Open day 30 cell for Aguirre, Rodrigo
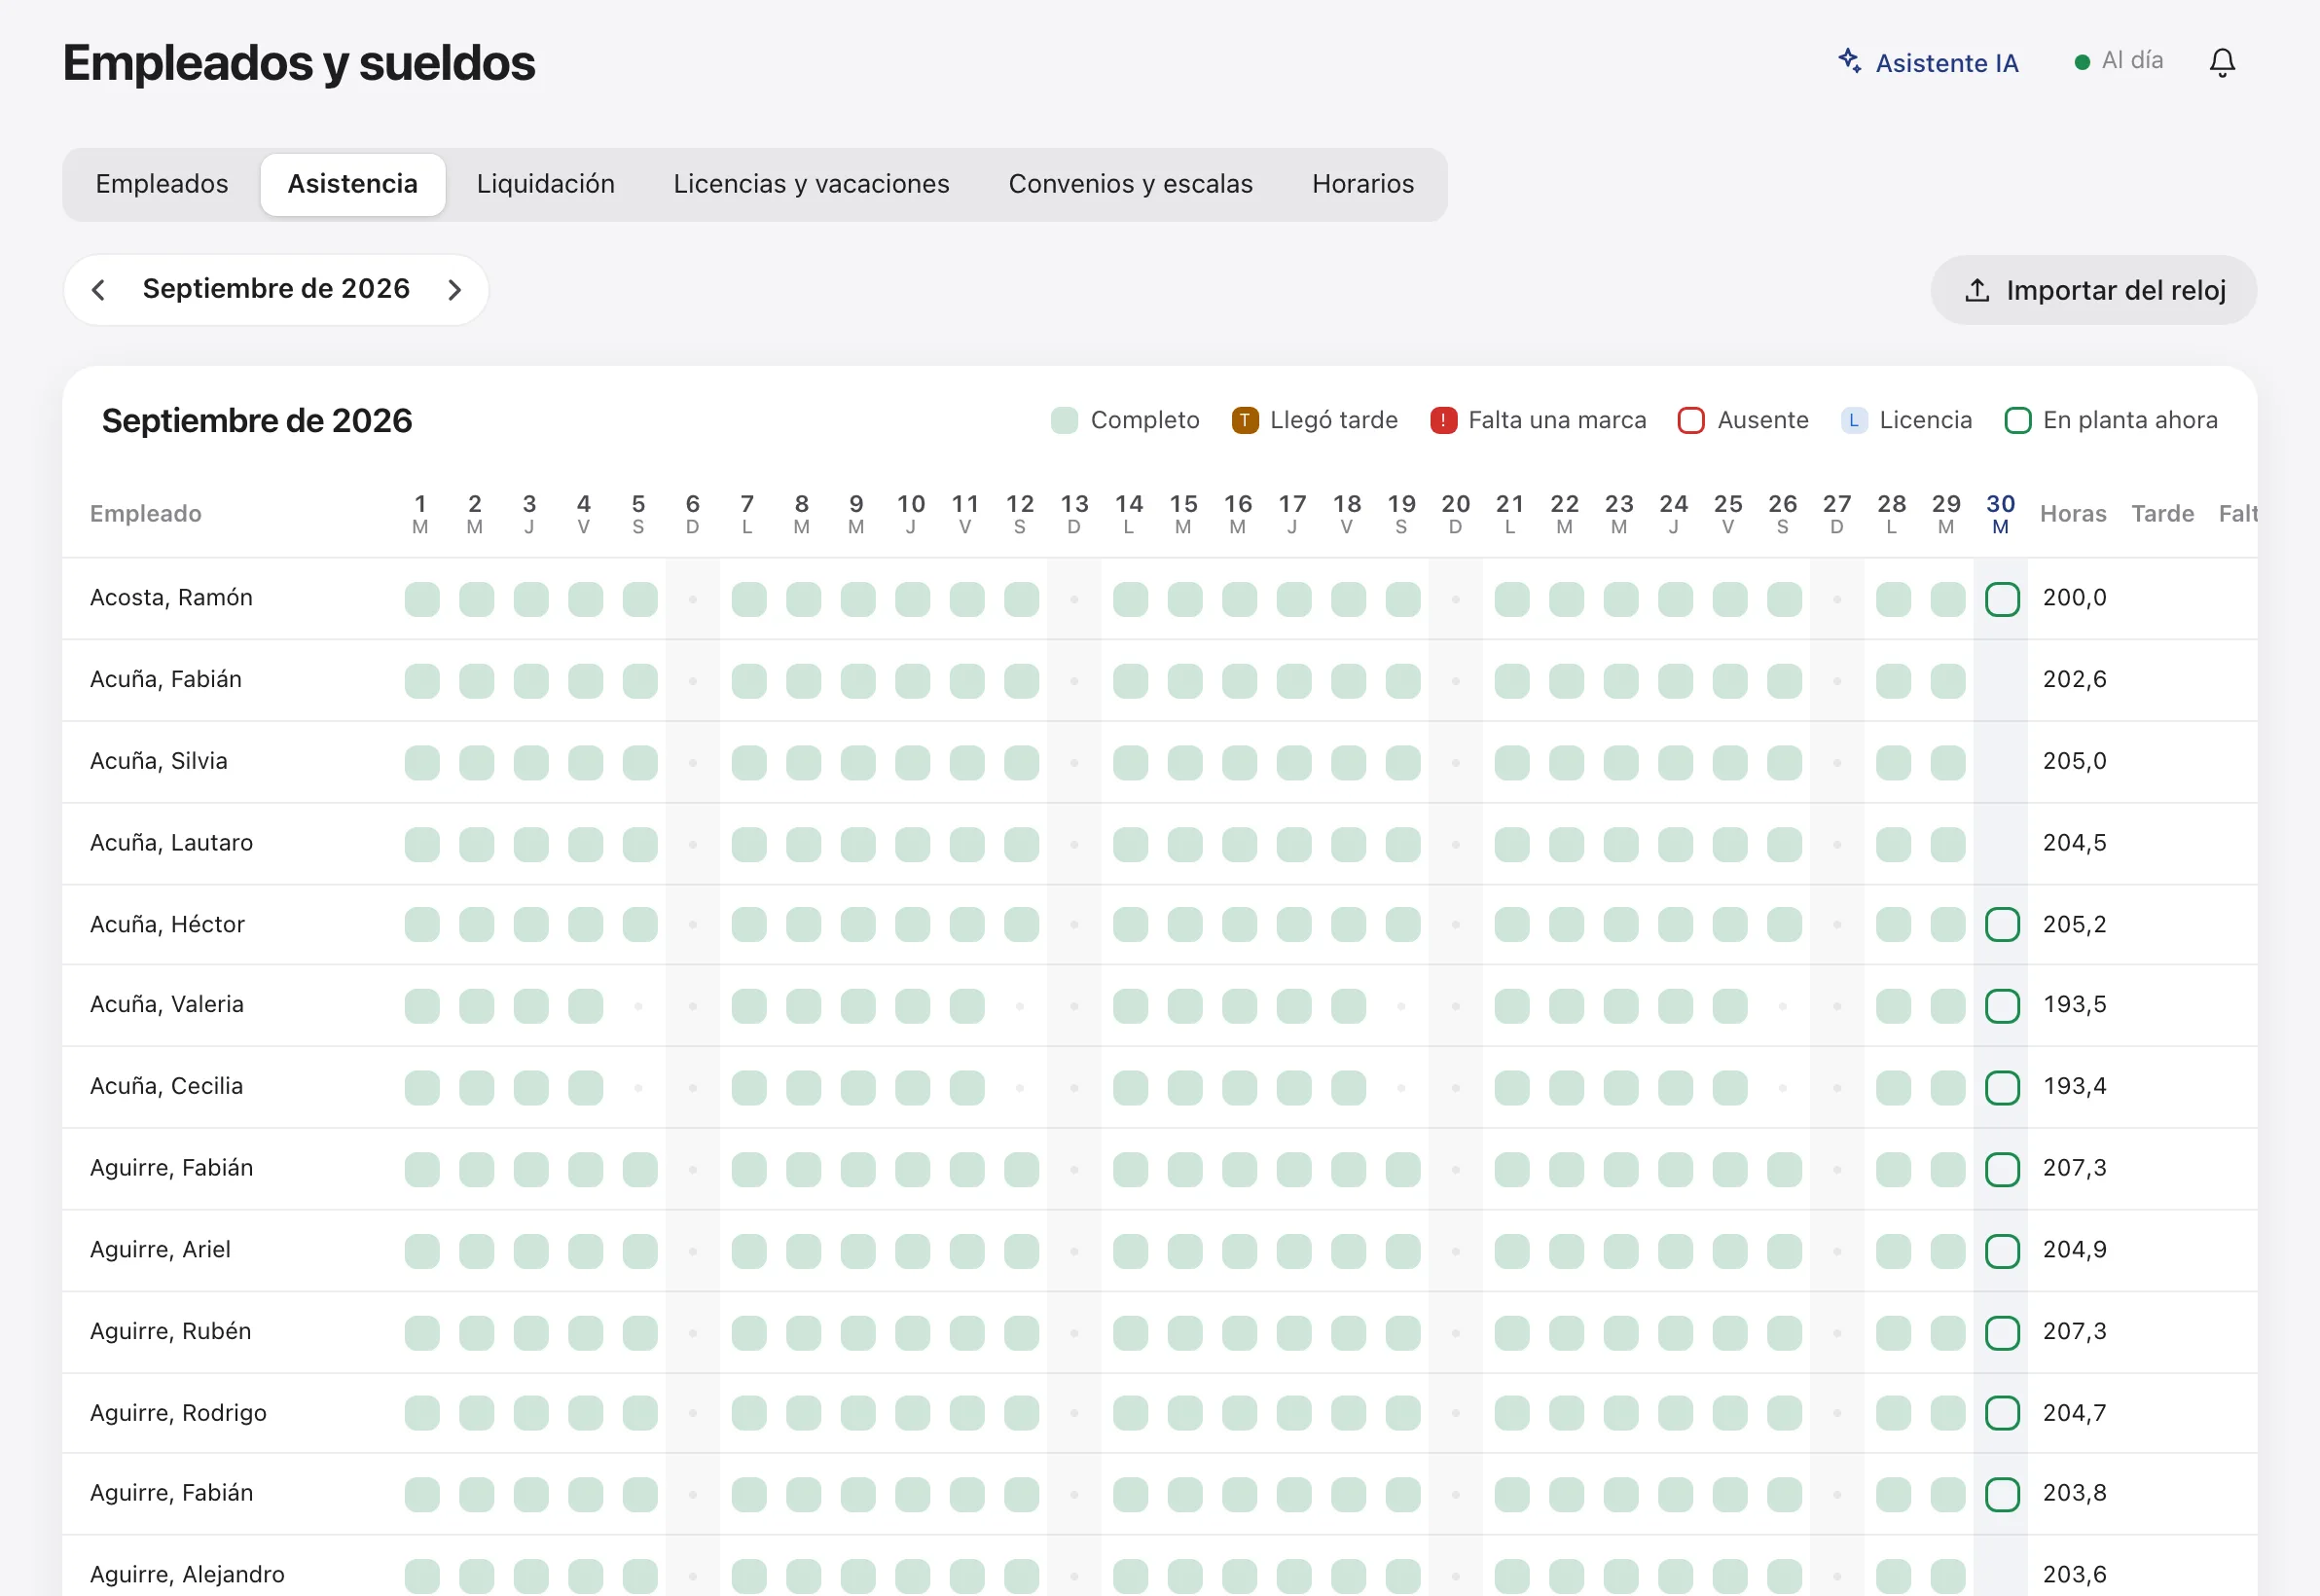Viewport: 2320px width, 1596px height. click(2002, 1414)
